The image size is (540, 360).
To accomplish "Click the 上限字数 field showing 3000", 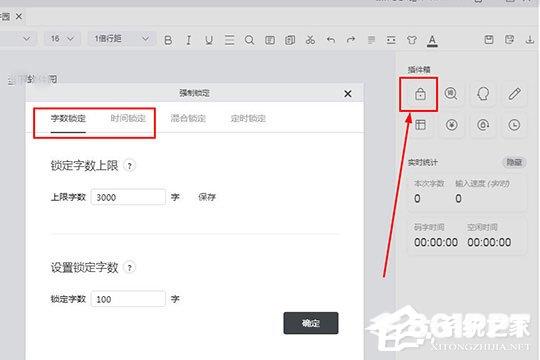I will (128, 197).
